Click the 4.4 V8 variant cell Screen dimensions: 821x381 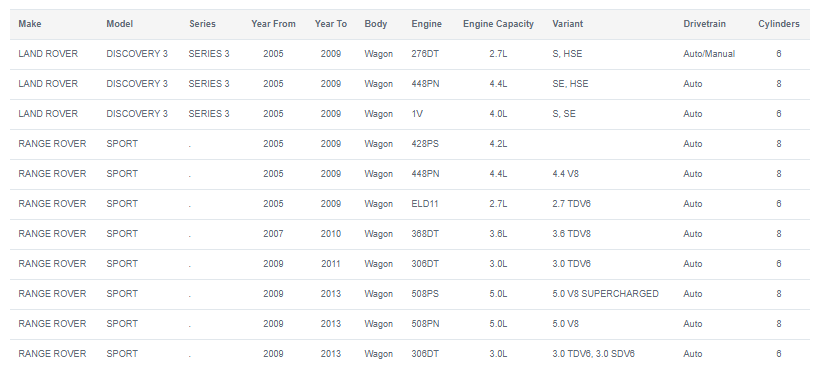coord(565,174)
